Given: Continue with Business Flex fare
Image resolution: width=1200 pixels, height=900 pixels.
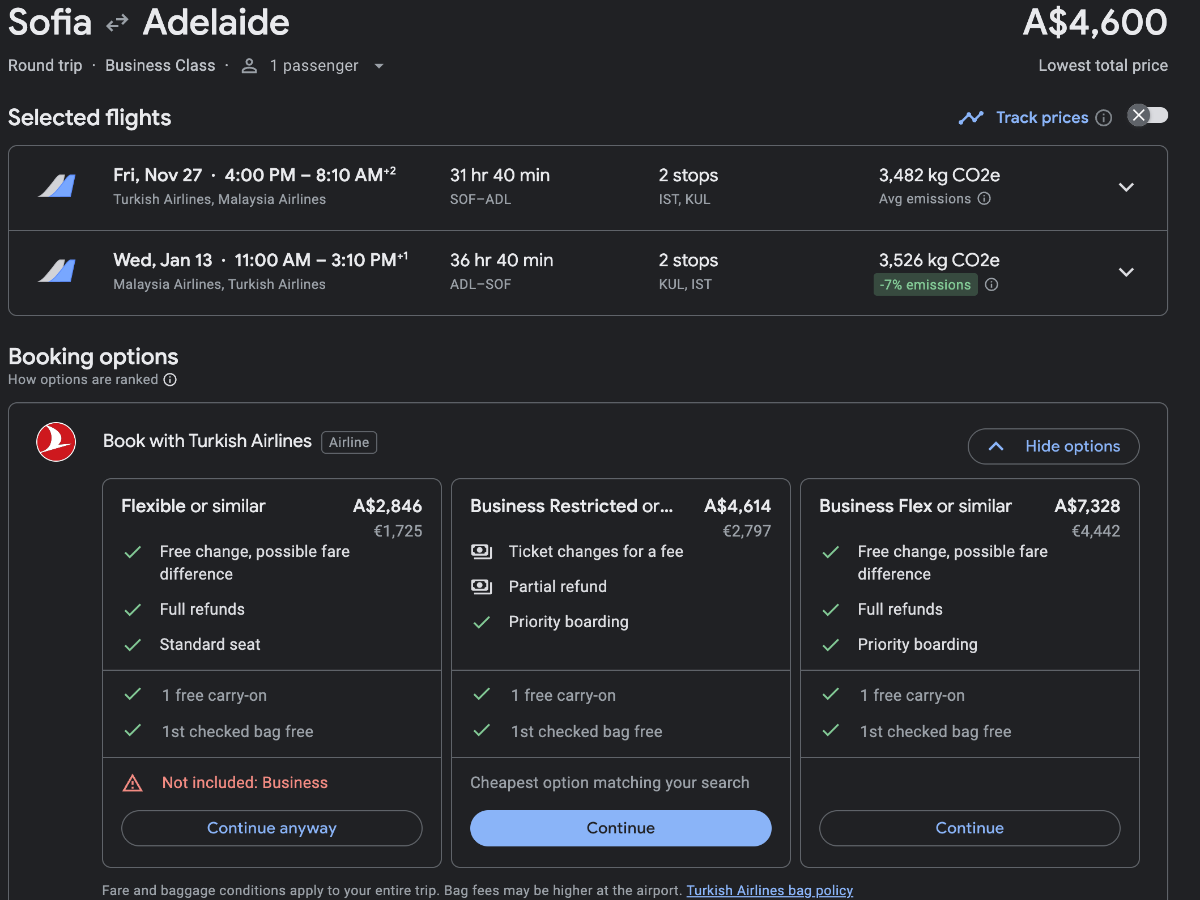Looking at the screenshot, I should (969, 828).
